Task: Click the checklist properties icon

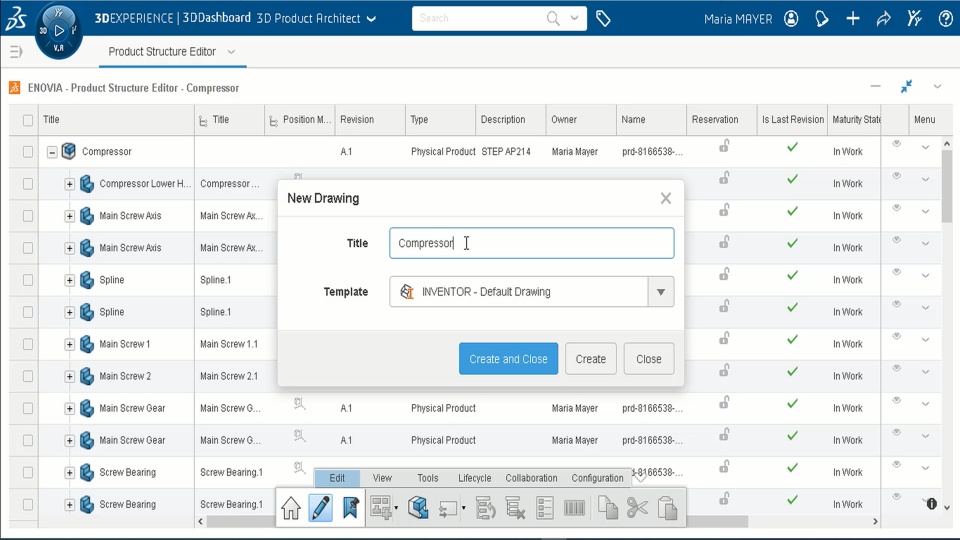Action: click(544, 508)
